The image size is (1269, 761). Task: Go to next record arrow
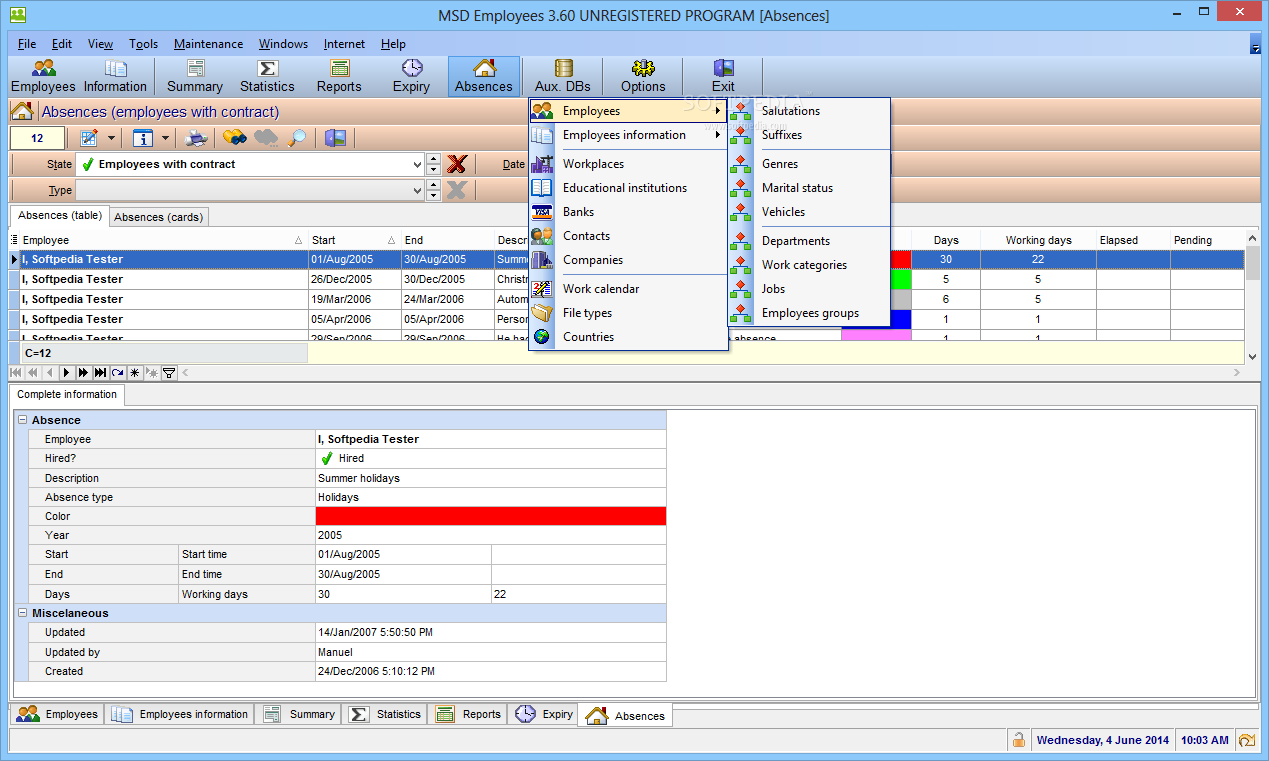(x=66, y=373)
